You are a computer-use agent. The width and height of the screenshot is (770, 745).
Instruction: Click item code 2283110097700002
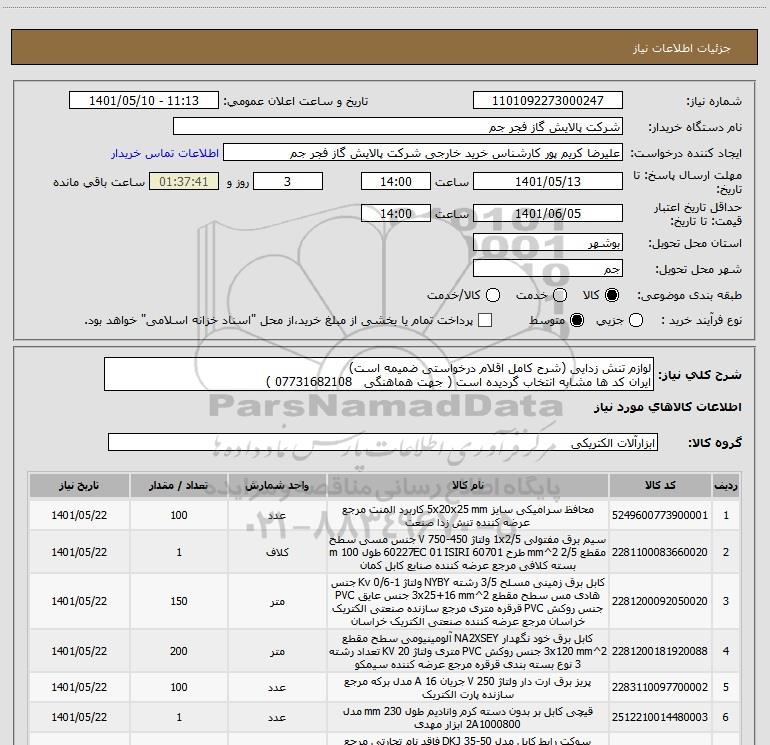coord(660,687)
